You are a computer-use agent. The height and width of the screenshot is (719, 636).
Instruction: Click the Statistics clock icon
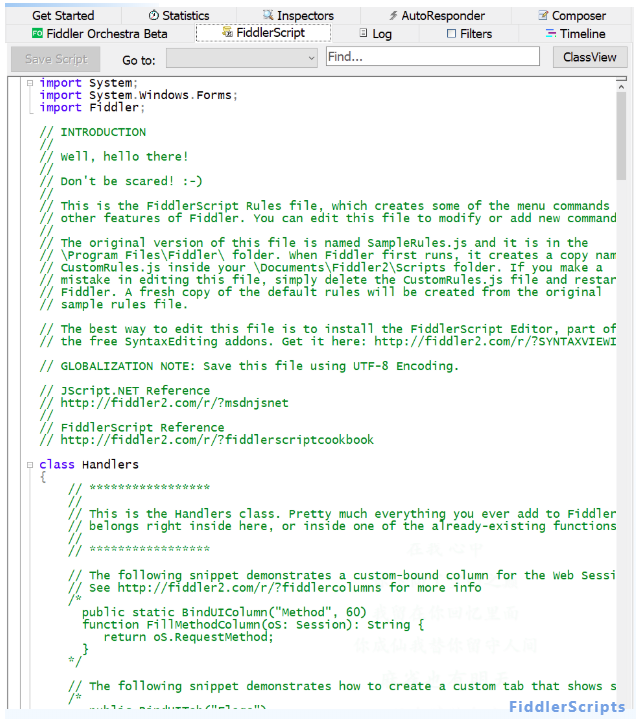154,16
